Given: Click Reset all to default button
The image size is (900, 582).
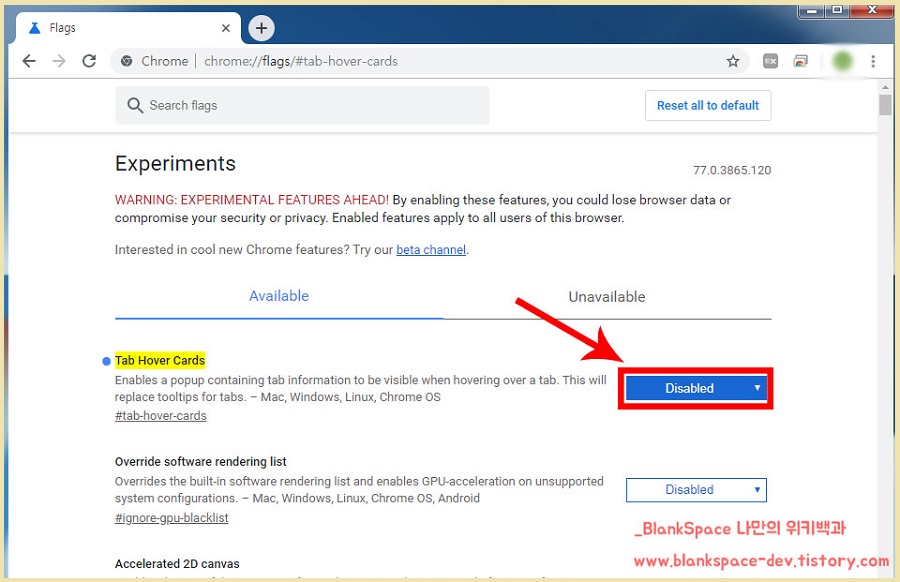Looking at the screenshot, I should pos(708,106).
